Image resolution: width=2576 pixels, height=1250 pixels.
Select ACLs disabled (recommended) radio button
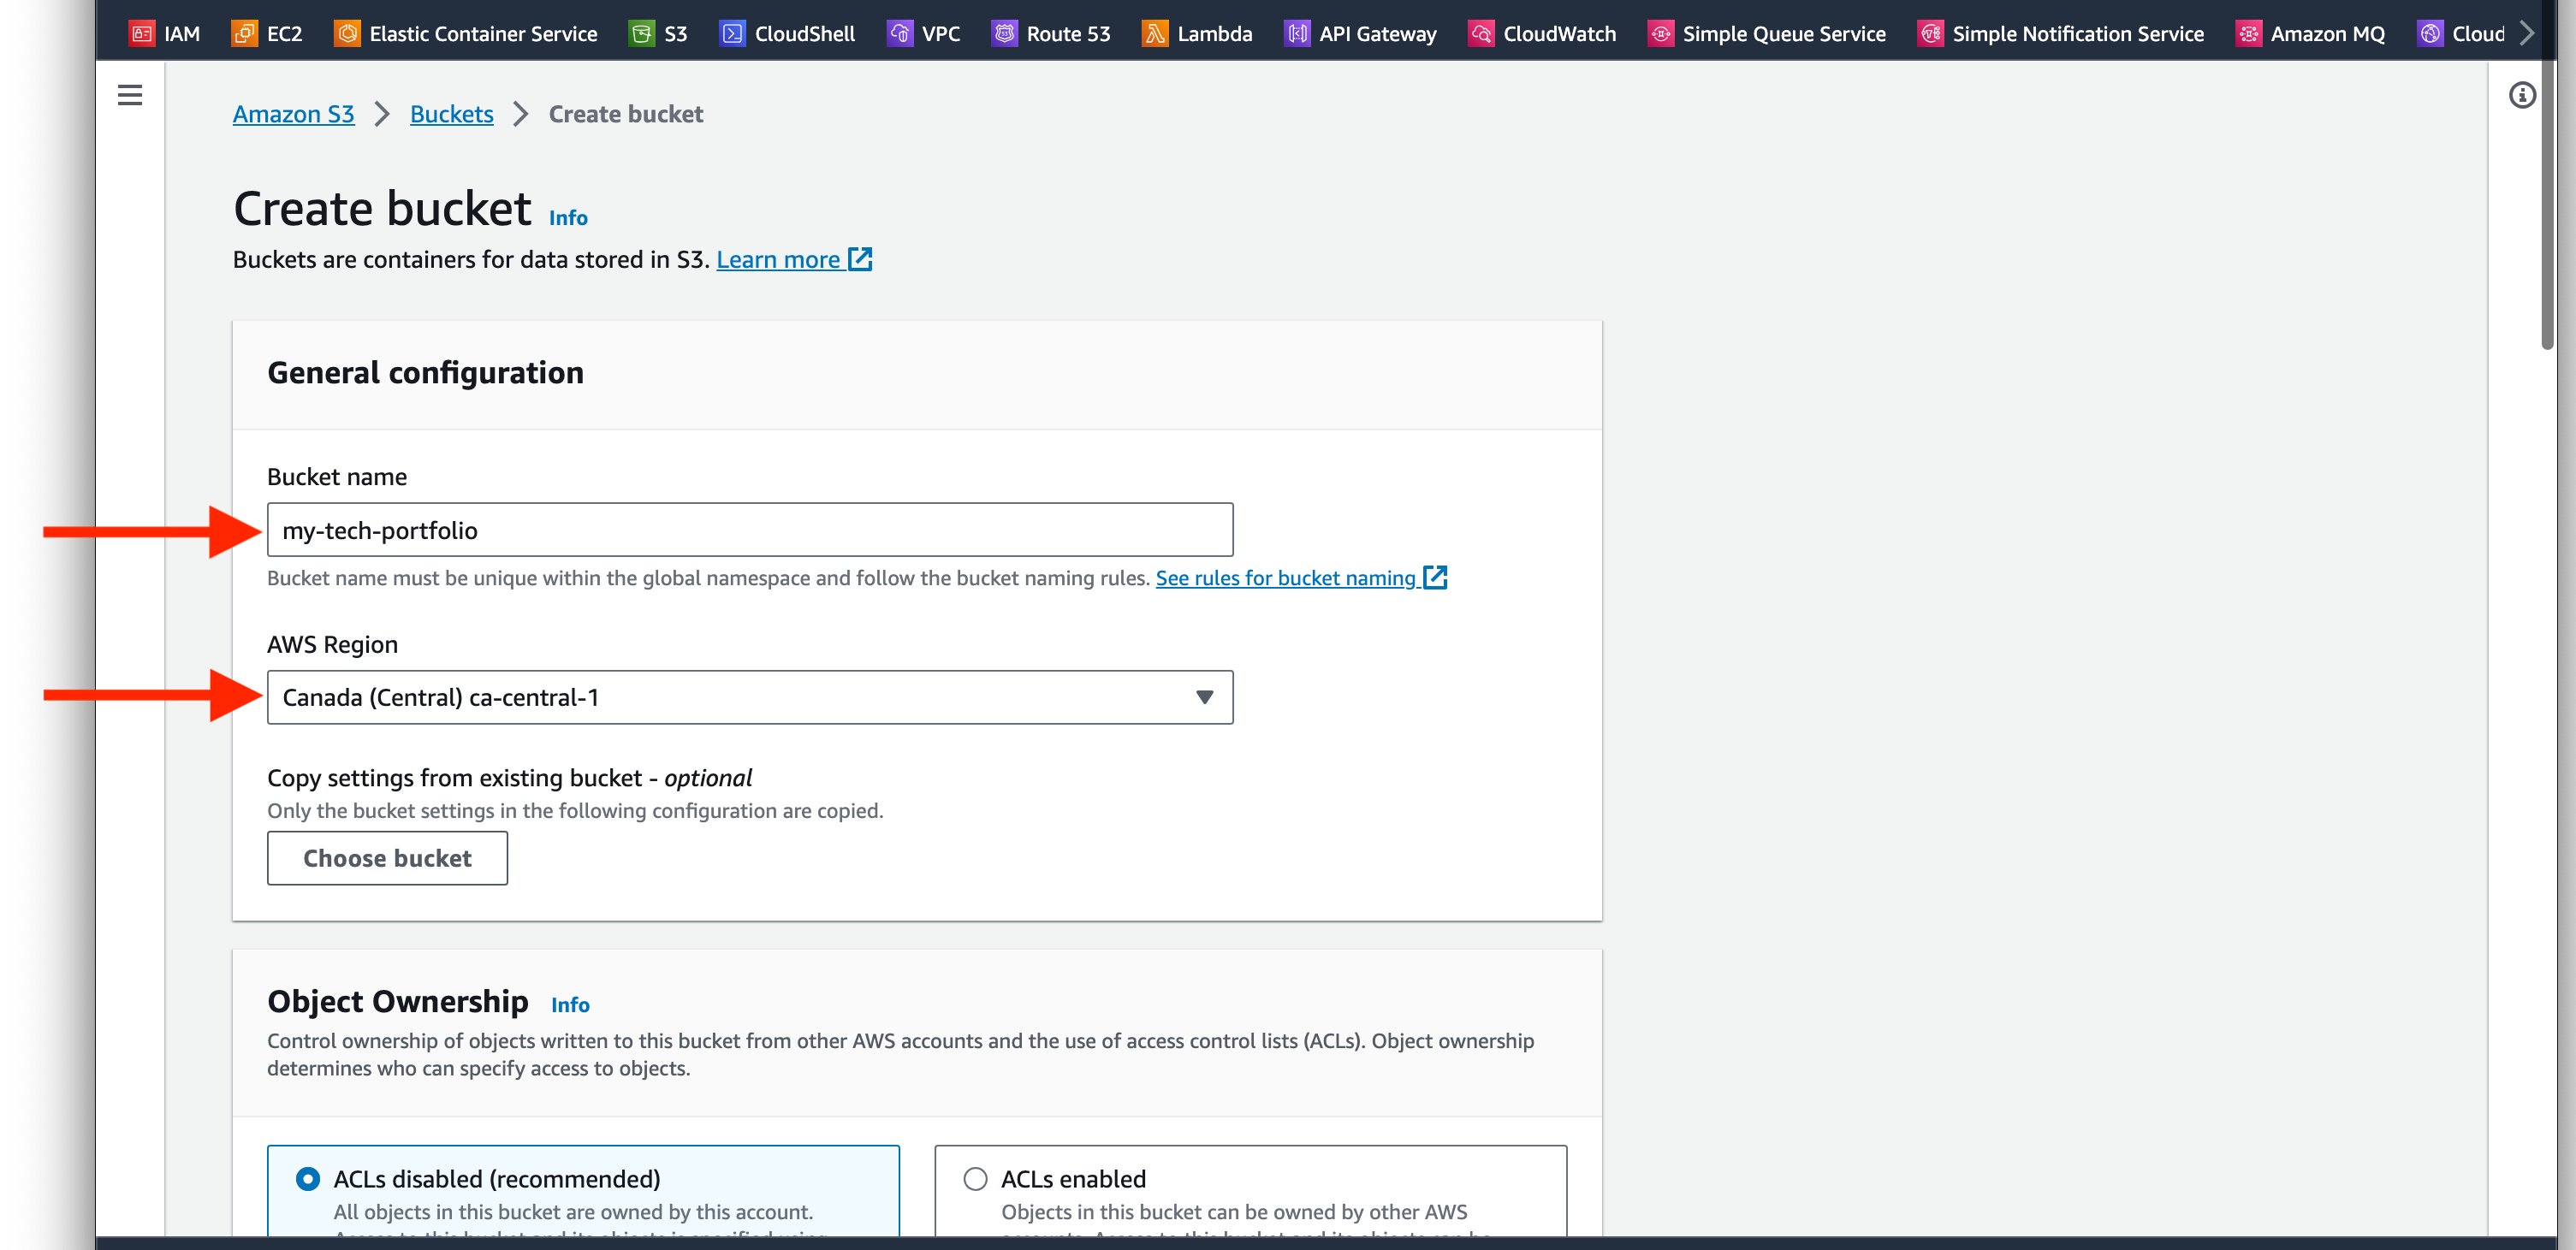pyautogui.click(x=308, y=1179)
